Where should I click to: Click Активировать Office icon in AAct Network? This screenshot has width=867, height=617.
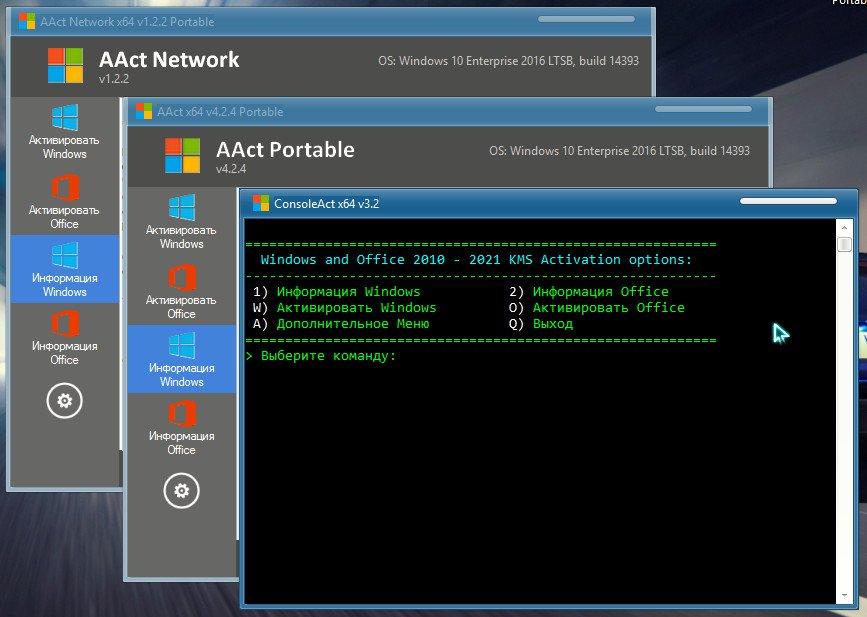(x=65, y=188)
